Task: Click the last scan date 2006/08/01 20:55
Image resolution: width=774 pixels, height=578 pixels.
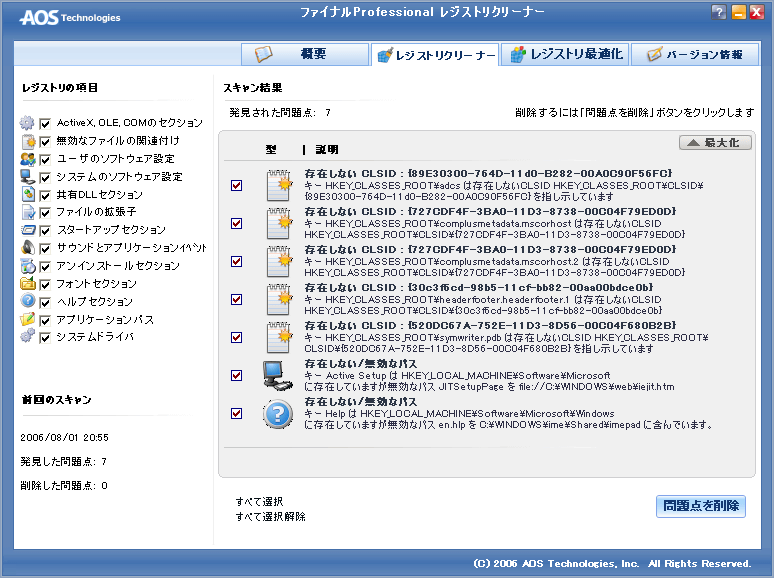Action: (65, 437)
